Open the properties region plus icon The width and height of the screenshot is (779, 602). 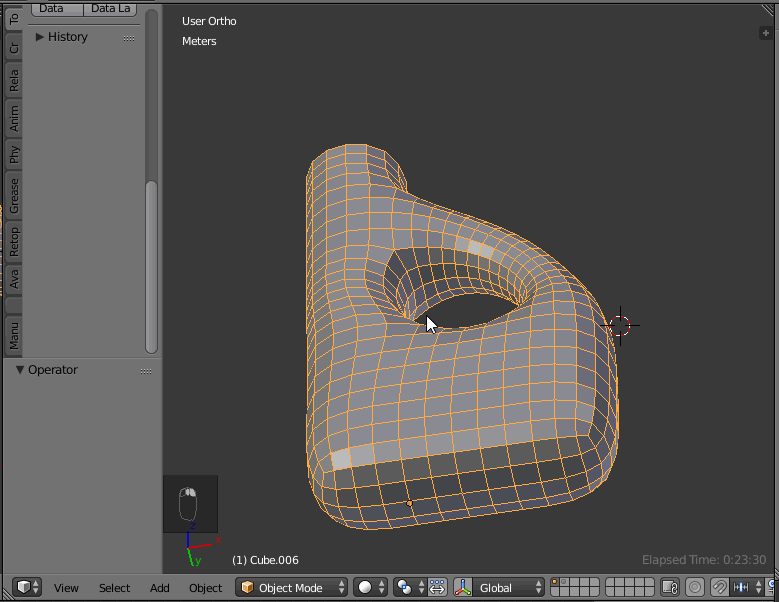[x=766, y=33]
